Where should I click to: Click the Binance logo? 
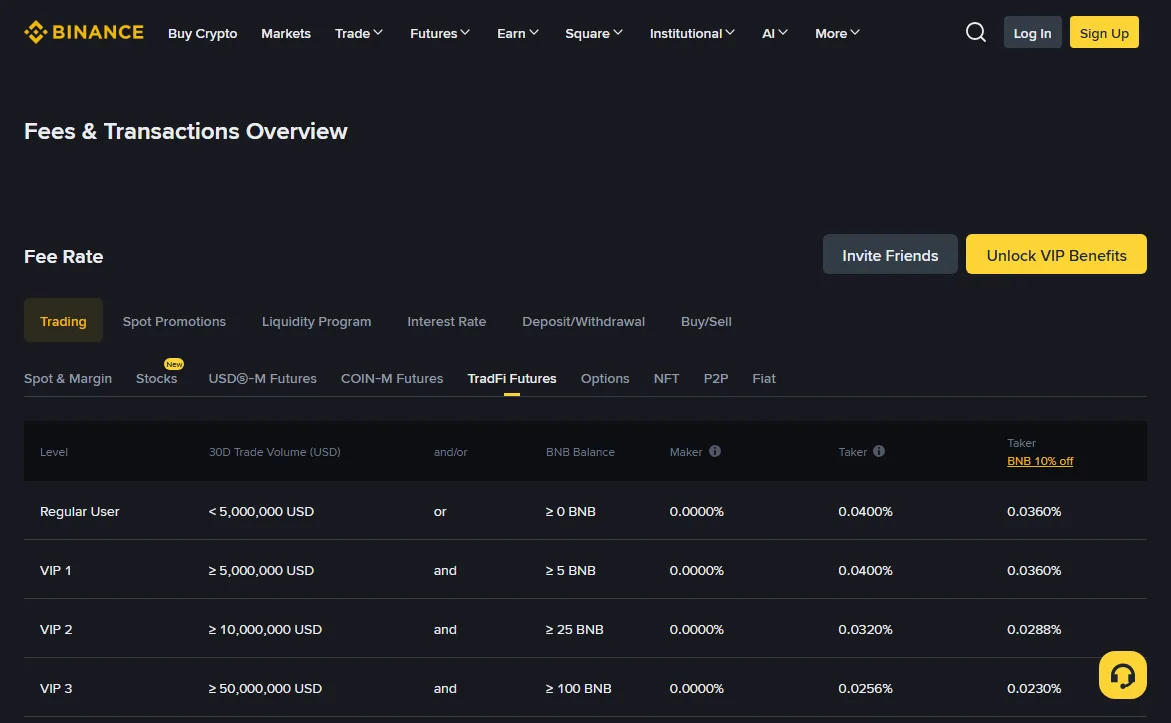(84, 32)
